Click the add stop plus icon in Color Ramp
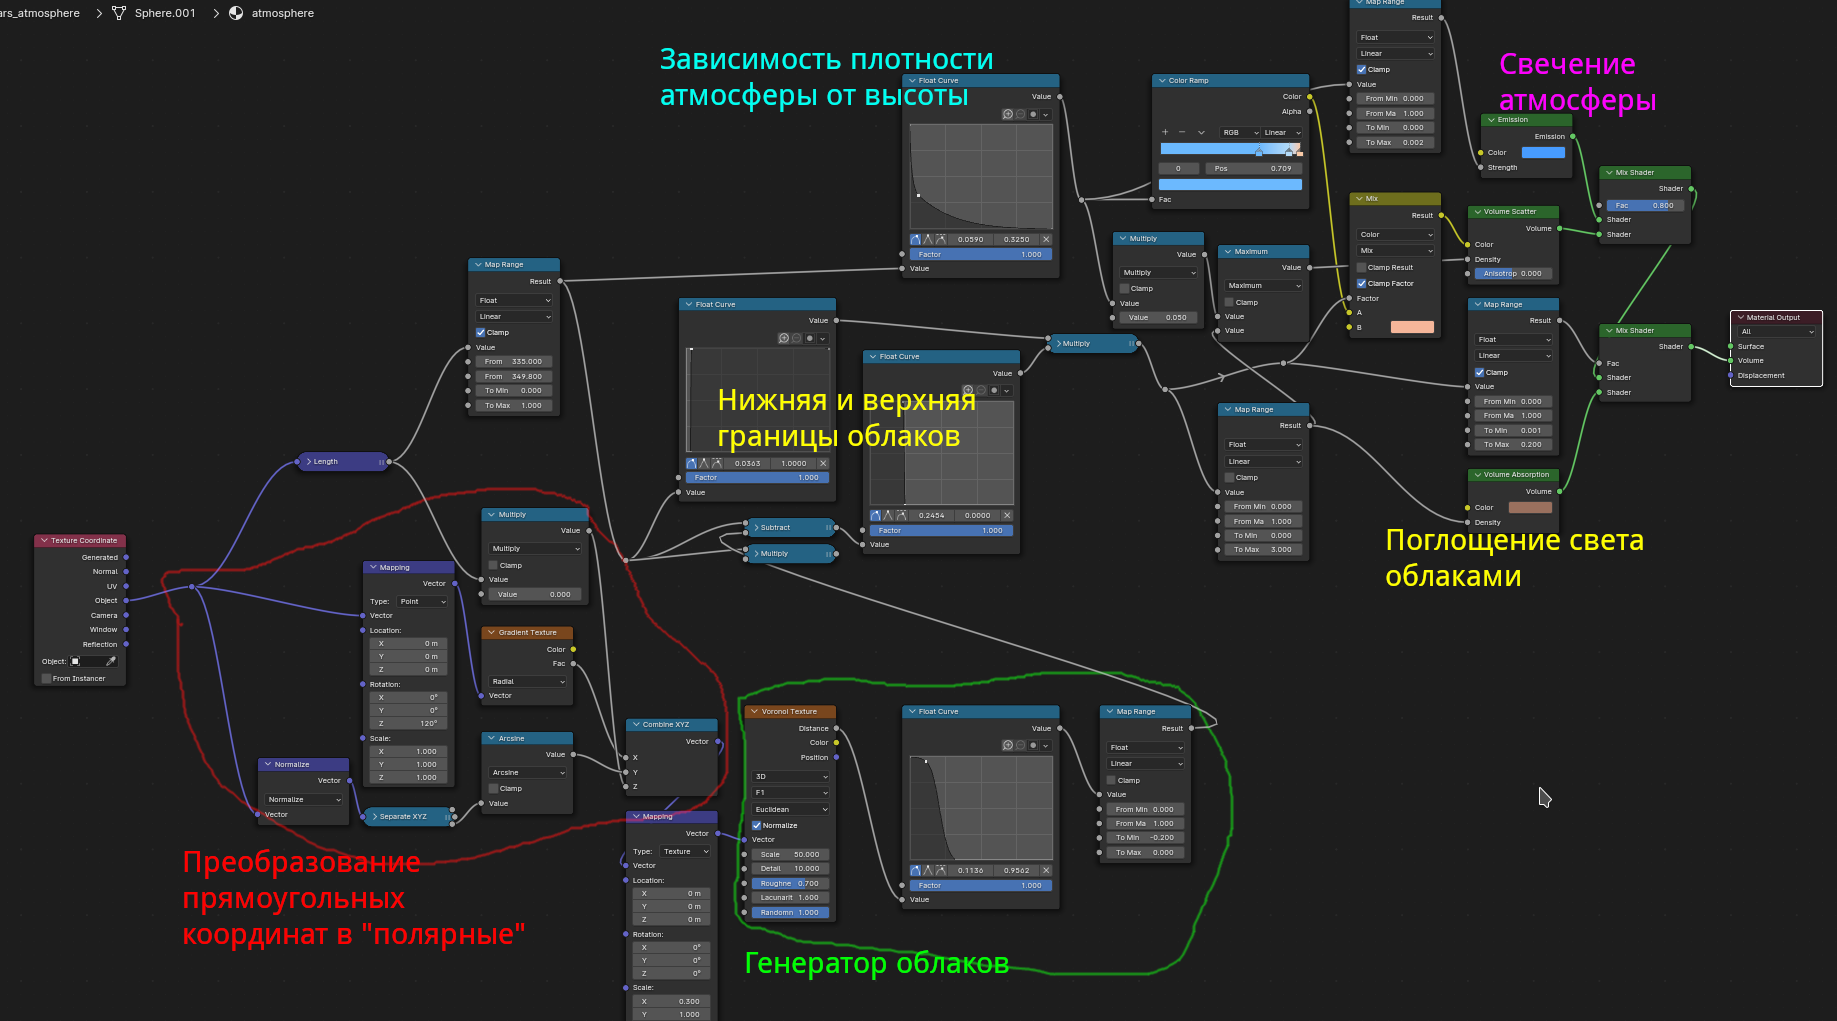 click(1165, 132)
